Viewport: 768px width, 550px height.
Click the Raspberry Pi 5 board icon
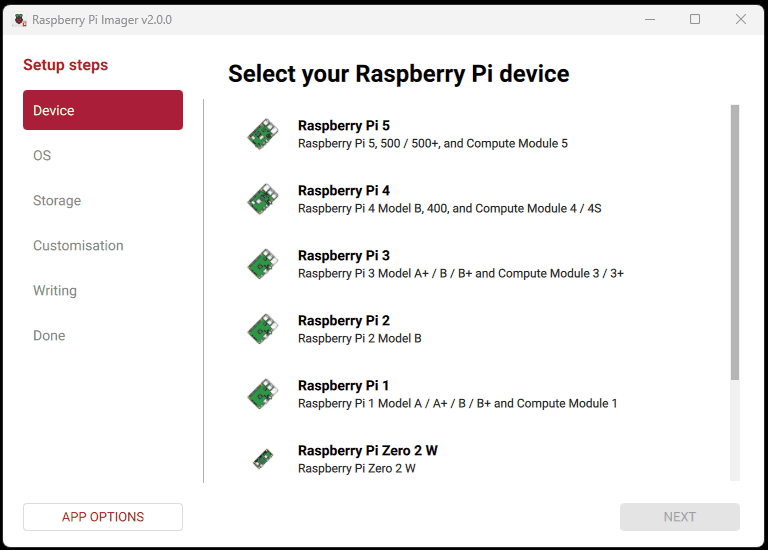pyautogui.click(x=263, y=134)
